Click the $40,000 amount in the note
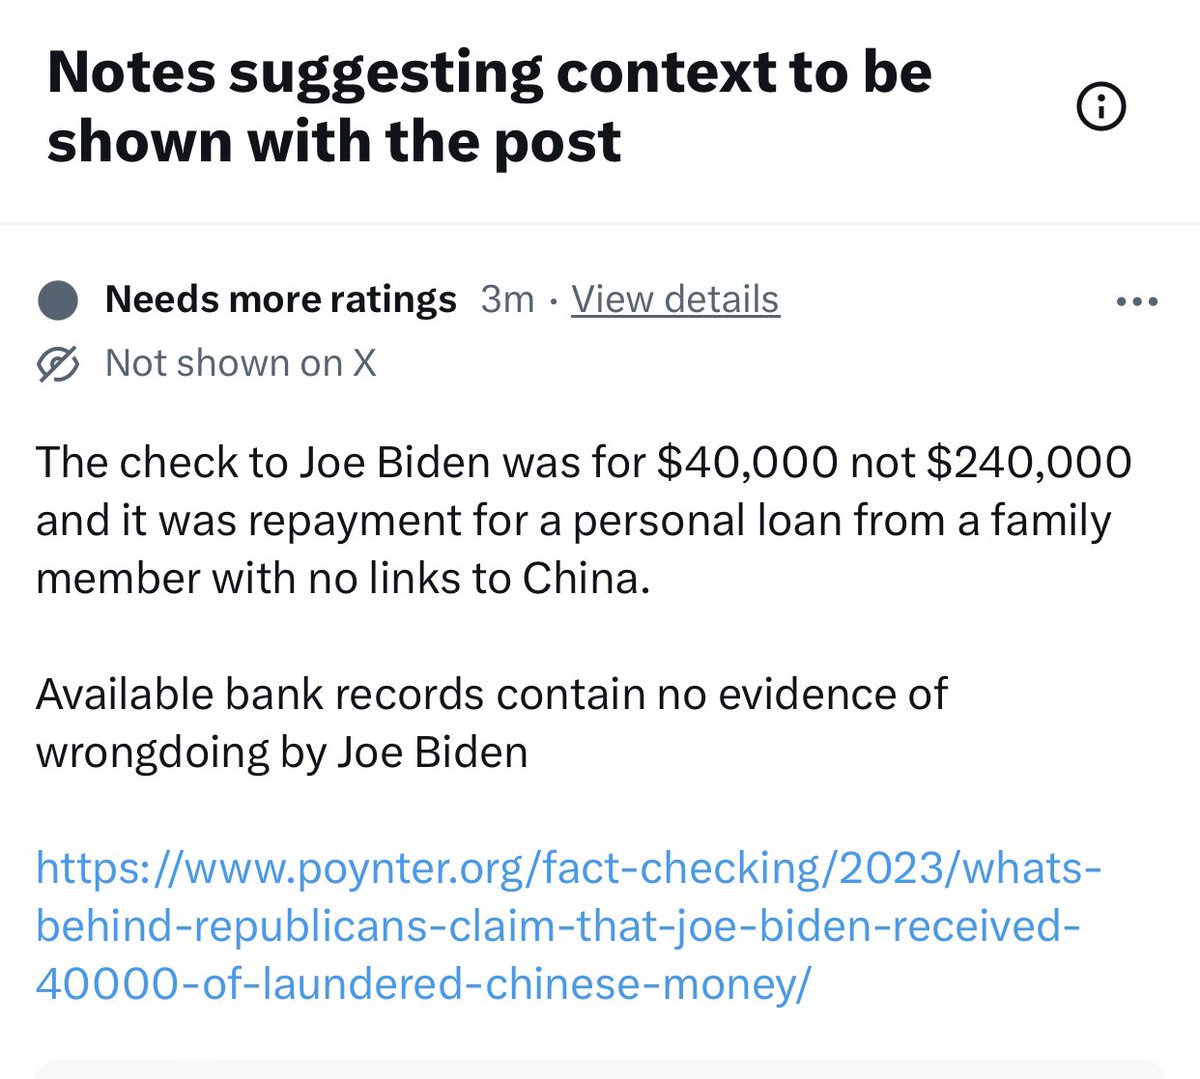Viewport: 1200px width, 1079px height. pyautogui.click(x=746, y=462)
